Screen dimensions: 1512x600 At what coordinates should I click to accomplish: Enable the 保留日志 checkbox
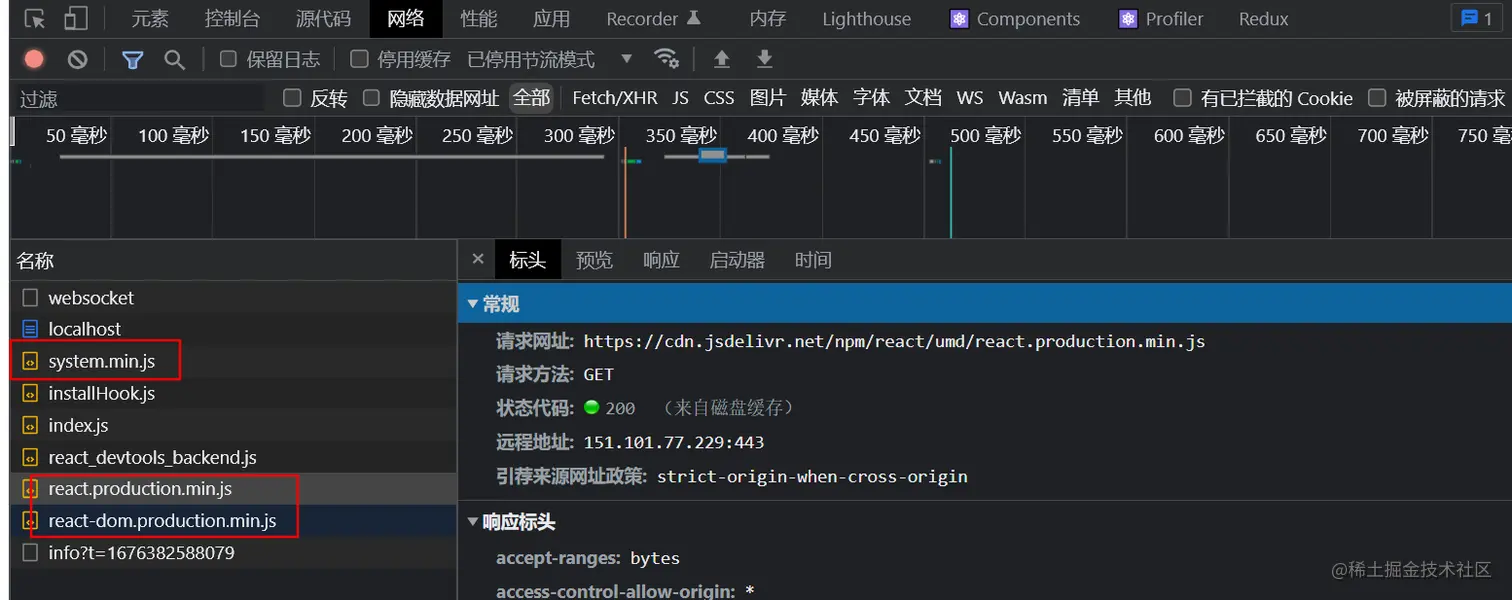coord(229,60)
